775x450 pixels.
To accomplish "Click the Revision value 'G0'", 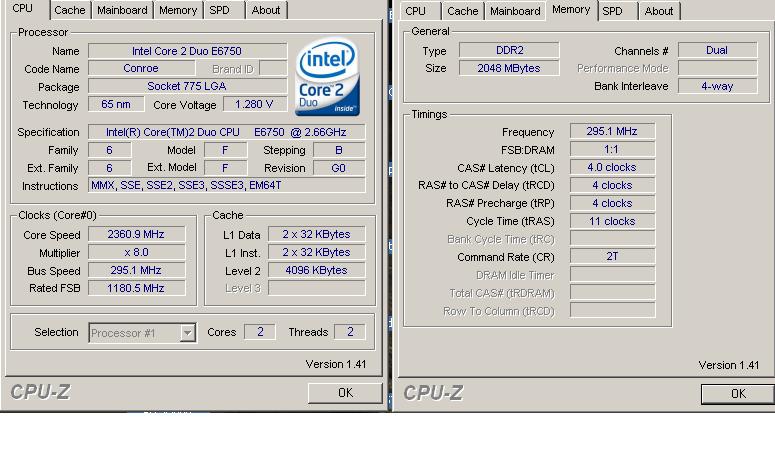I will 339,168.
